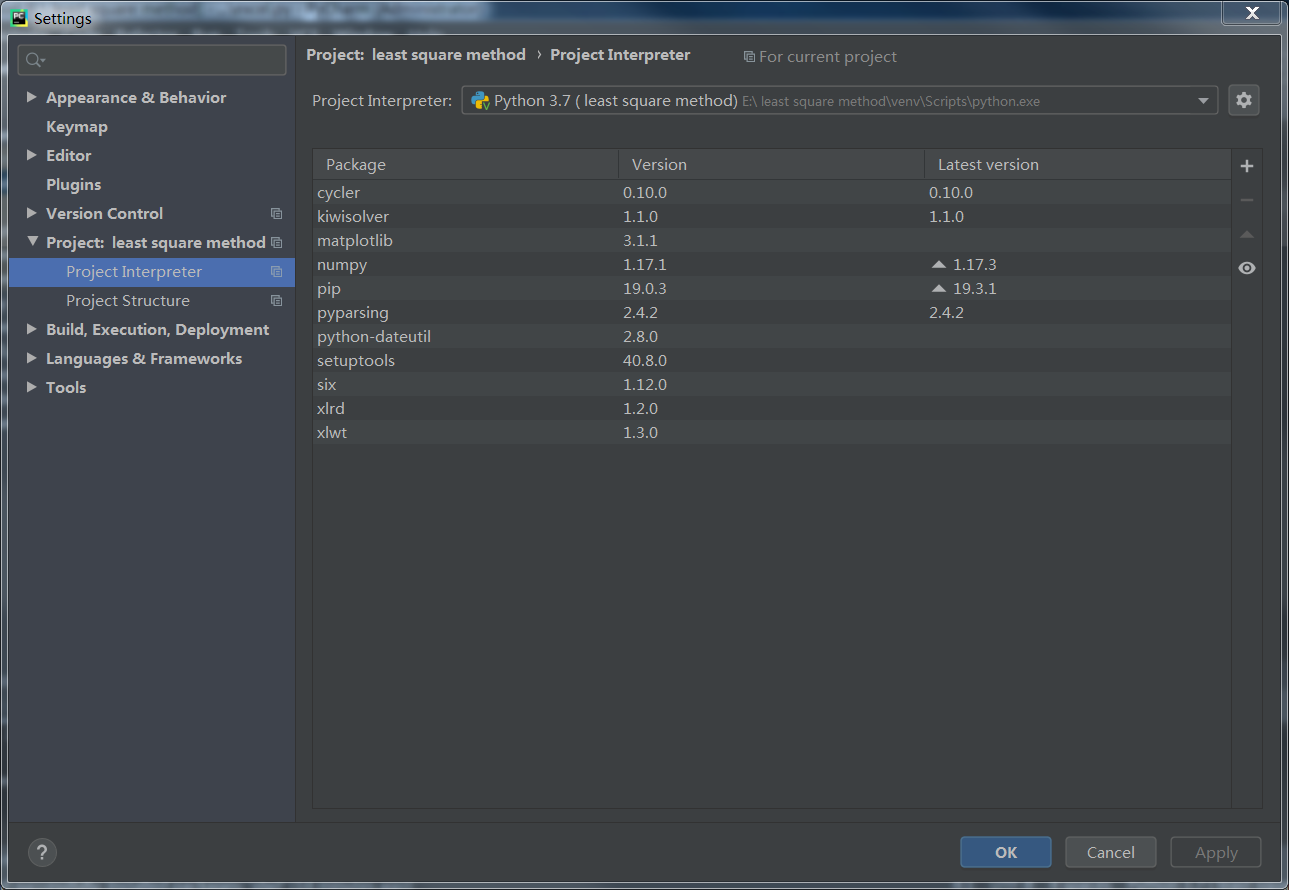Click the upgrade arrow beside numpy 1.17.3
The height and width of the screenshot is (890, 1289).
coord(938,264)
